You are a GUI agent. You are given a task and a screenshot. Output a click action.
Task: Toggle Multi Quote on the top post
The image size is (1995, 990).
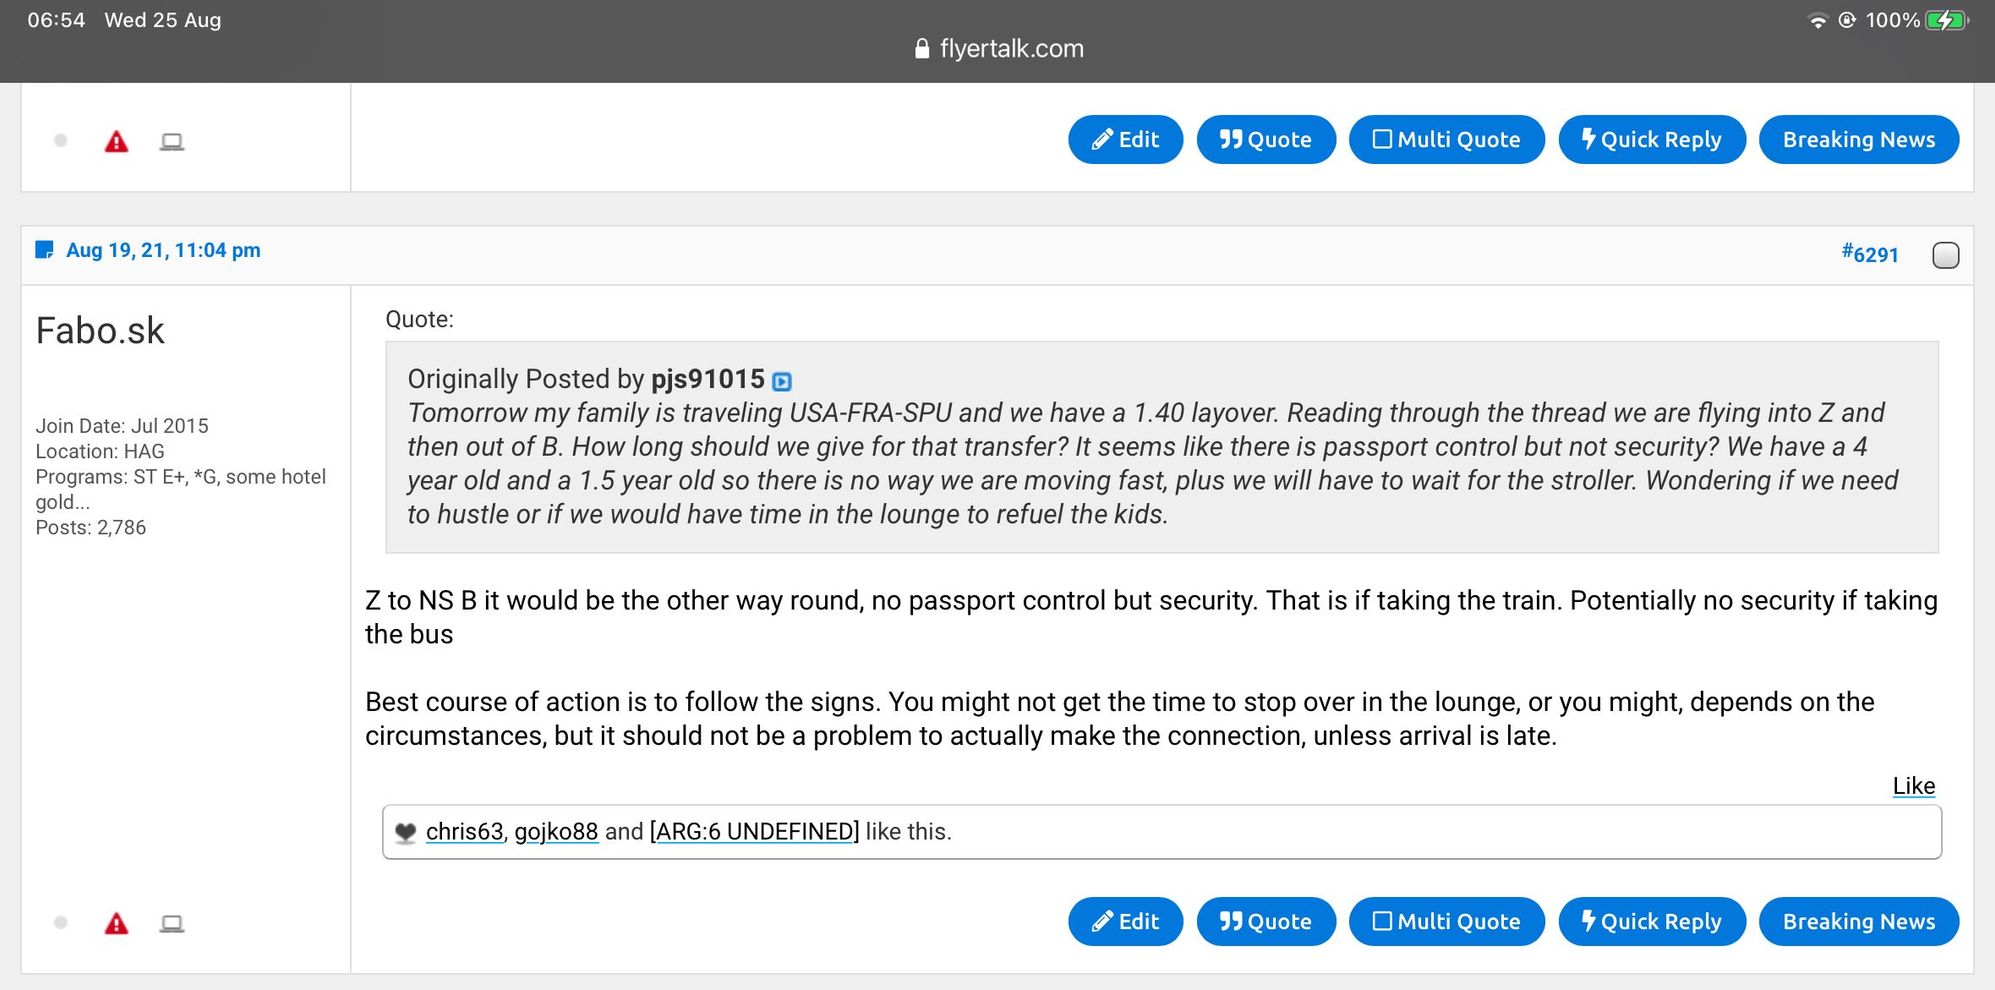coord(1446,139)
